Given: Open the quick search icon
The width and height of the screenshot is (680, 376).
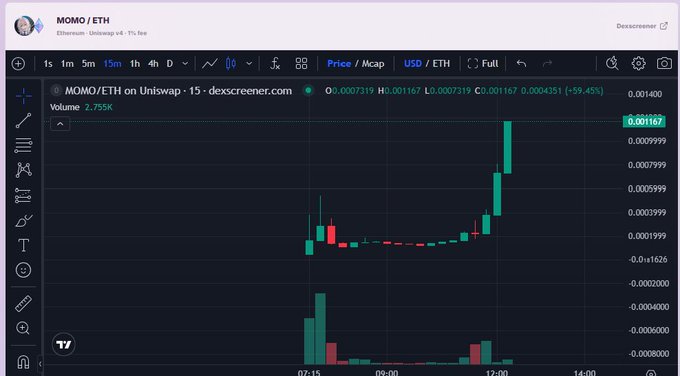Looking at the screenshot, I should point(612,64).
